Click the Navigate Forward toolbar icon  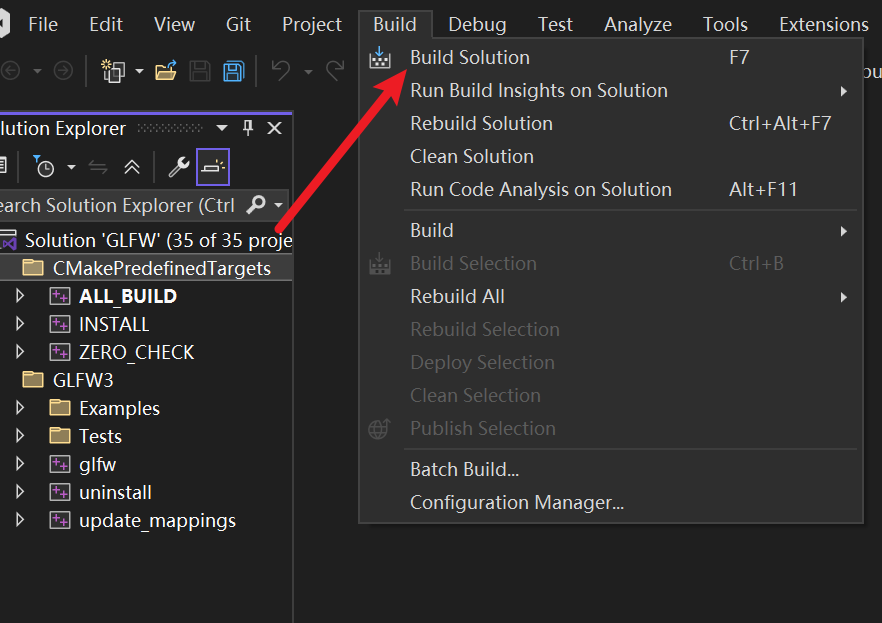click(63, 71)
